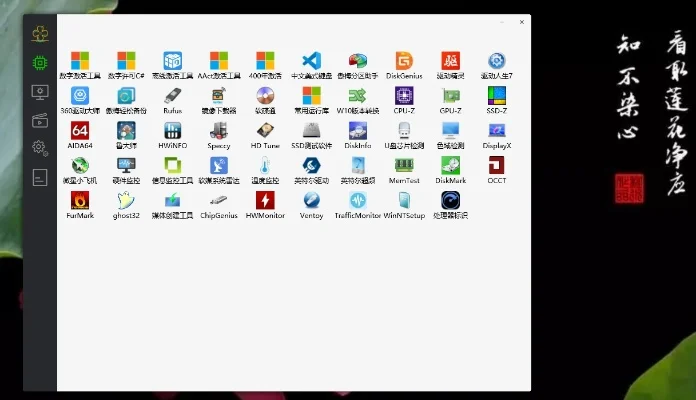The height and width of the screenshot is (400, 696).
Task: Launch 中文美式键盘 tool
Action: tap(311, 66)
